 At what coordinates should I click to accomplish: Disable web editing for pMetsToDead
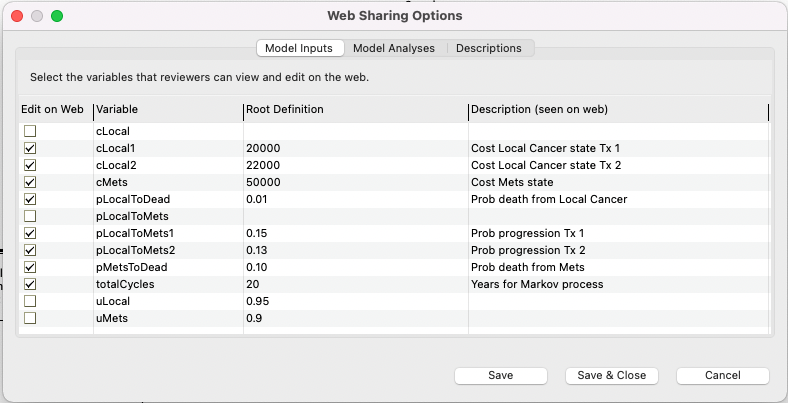coord(30,267)
